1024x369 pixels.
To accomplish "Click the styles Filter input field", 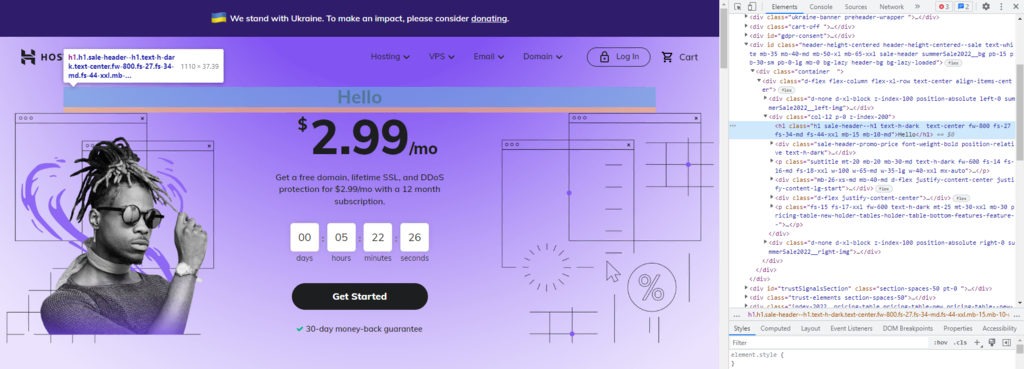I will click(829, 342).
